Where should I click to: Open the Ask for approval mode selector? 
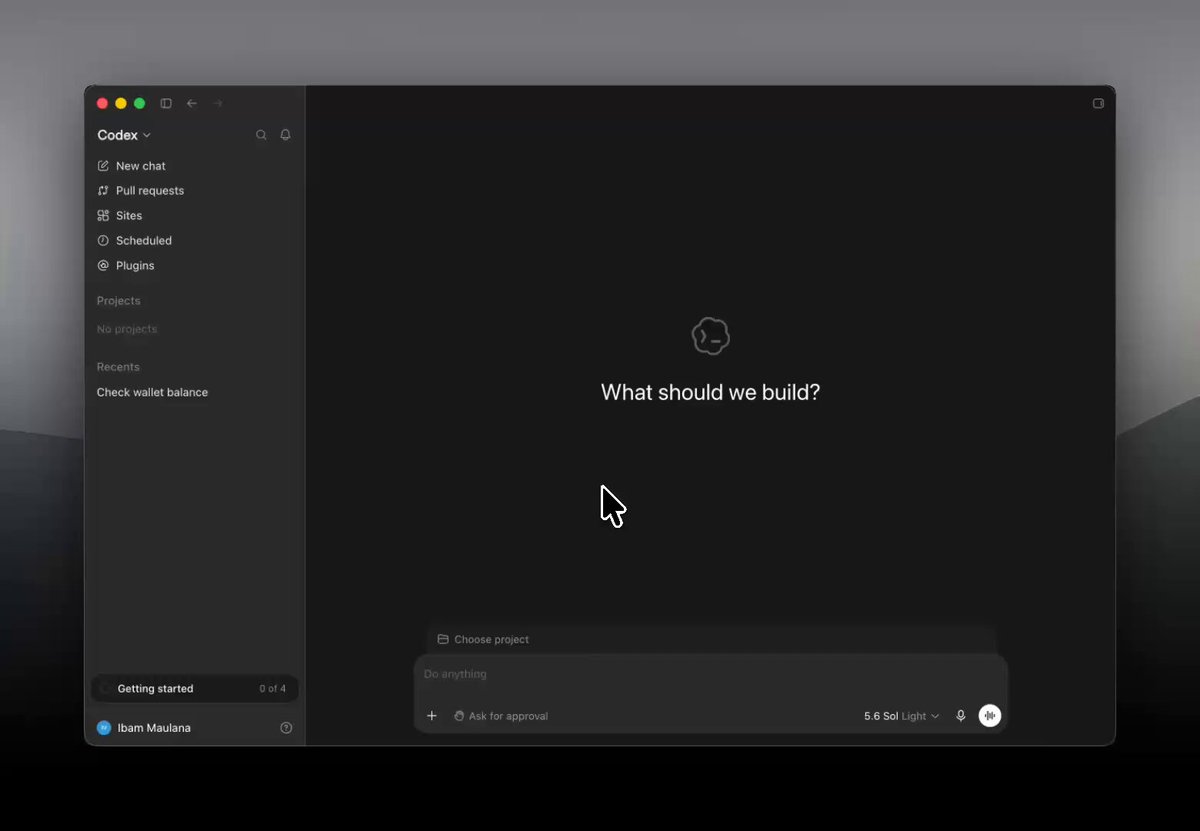click(500, 716)
